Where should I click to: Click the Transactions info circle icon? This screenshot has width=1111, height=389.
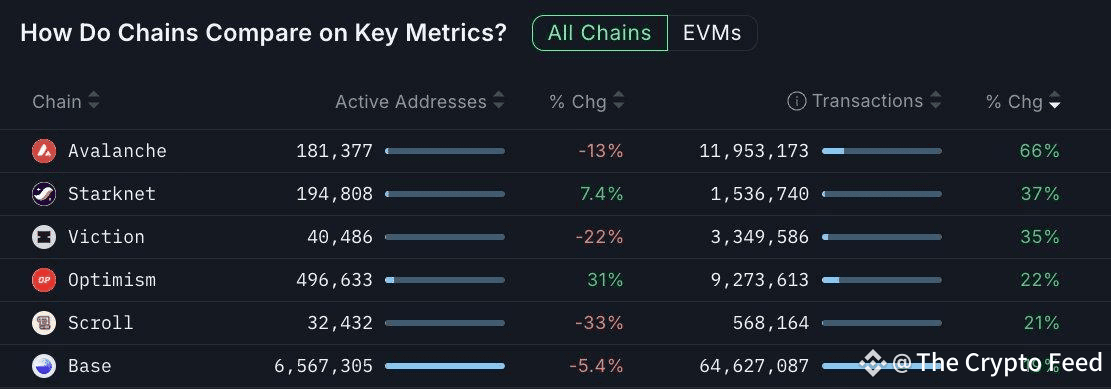pos(796,101)
